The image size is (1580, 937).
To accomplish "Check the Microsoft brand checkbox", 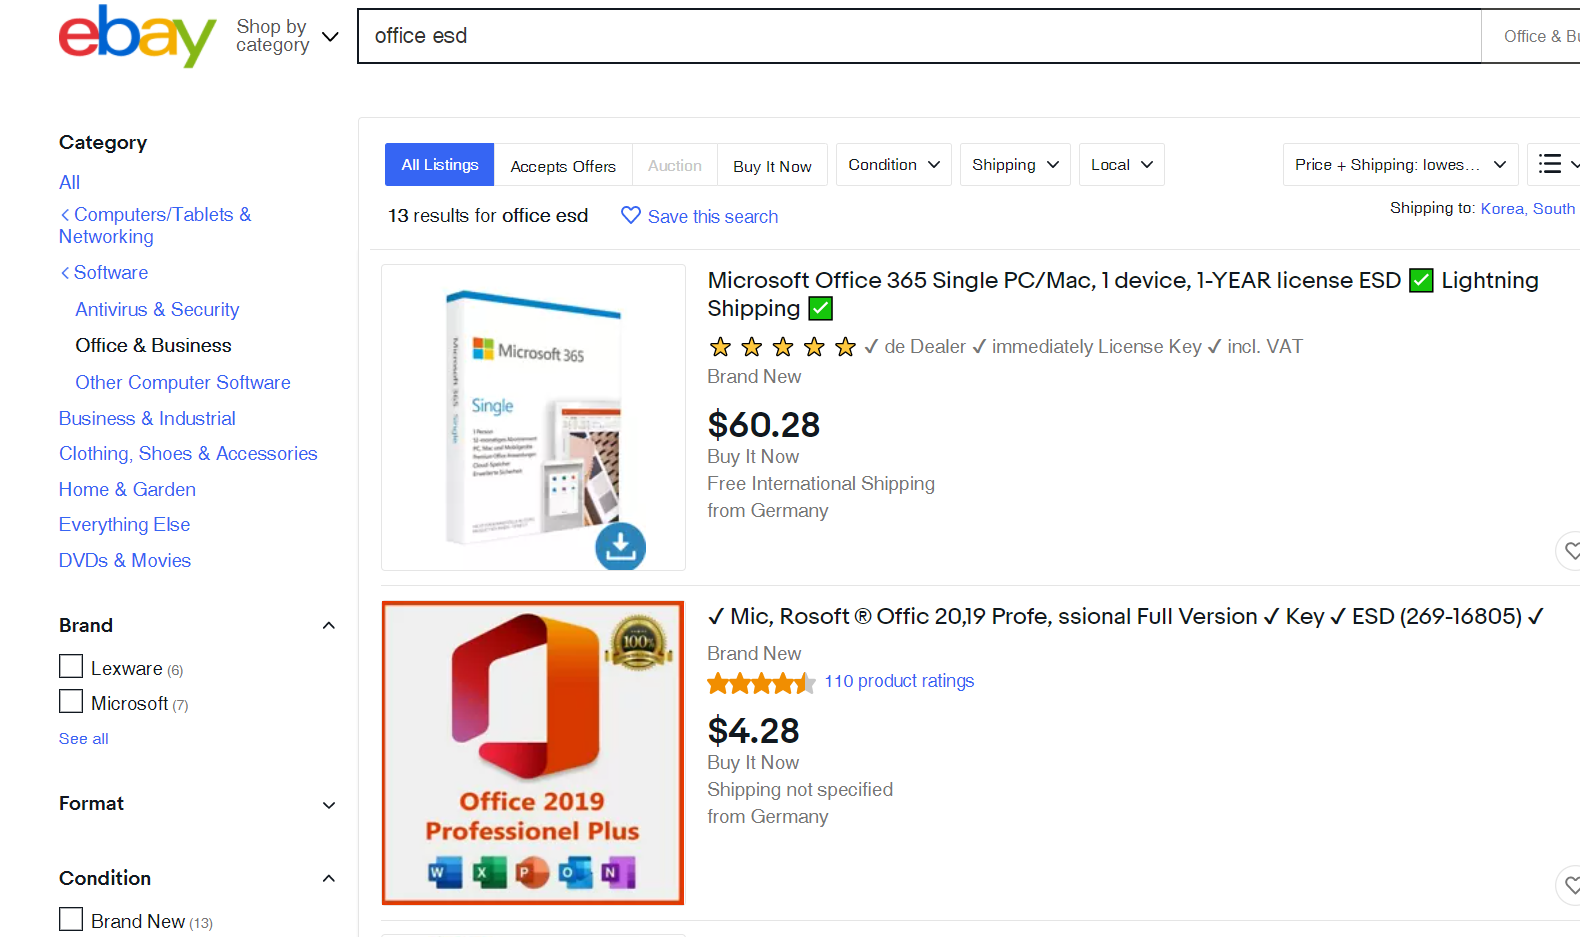I will (x=71, y=701).
